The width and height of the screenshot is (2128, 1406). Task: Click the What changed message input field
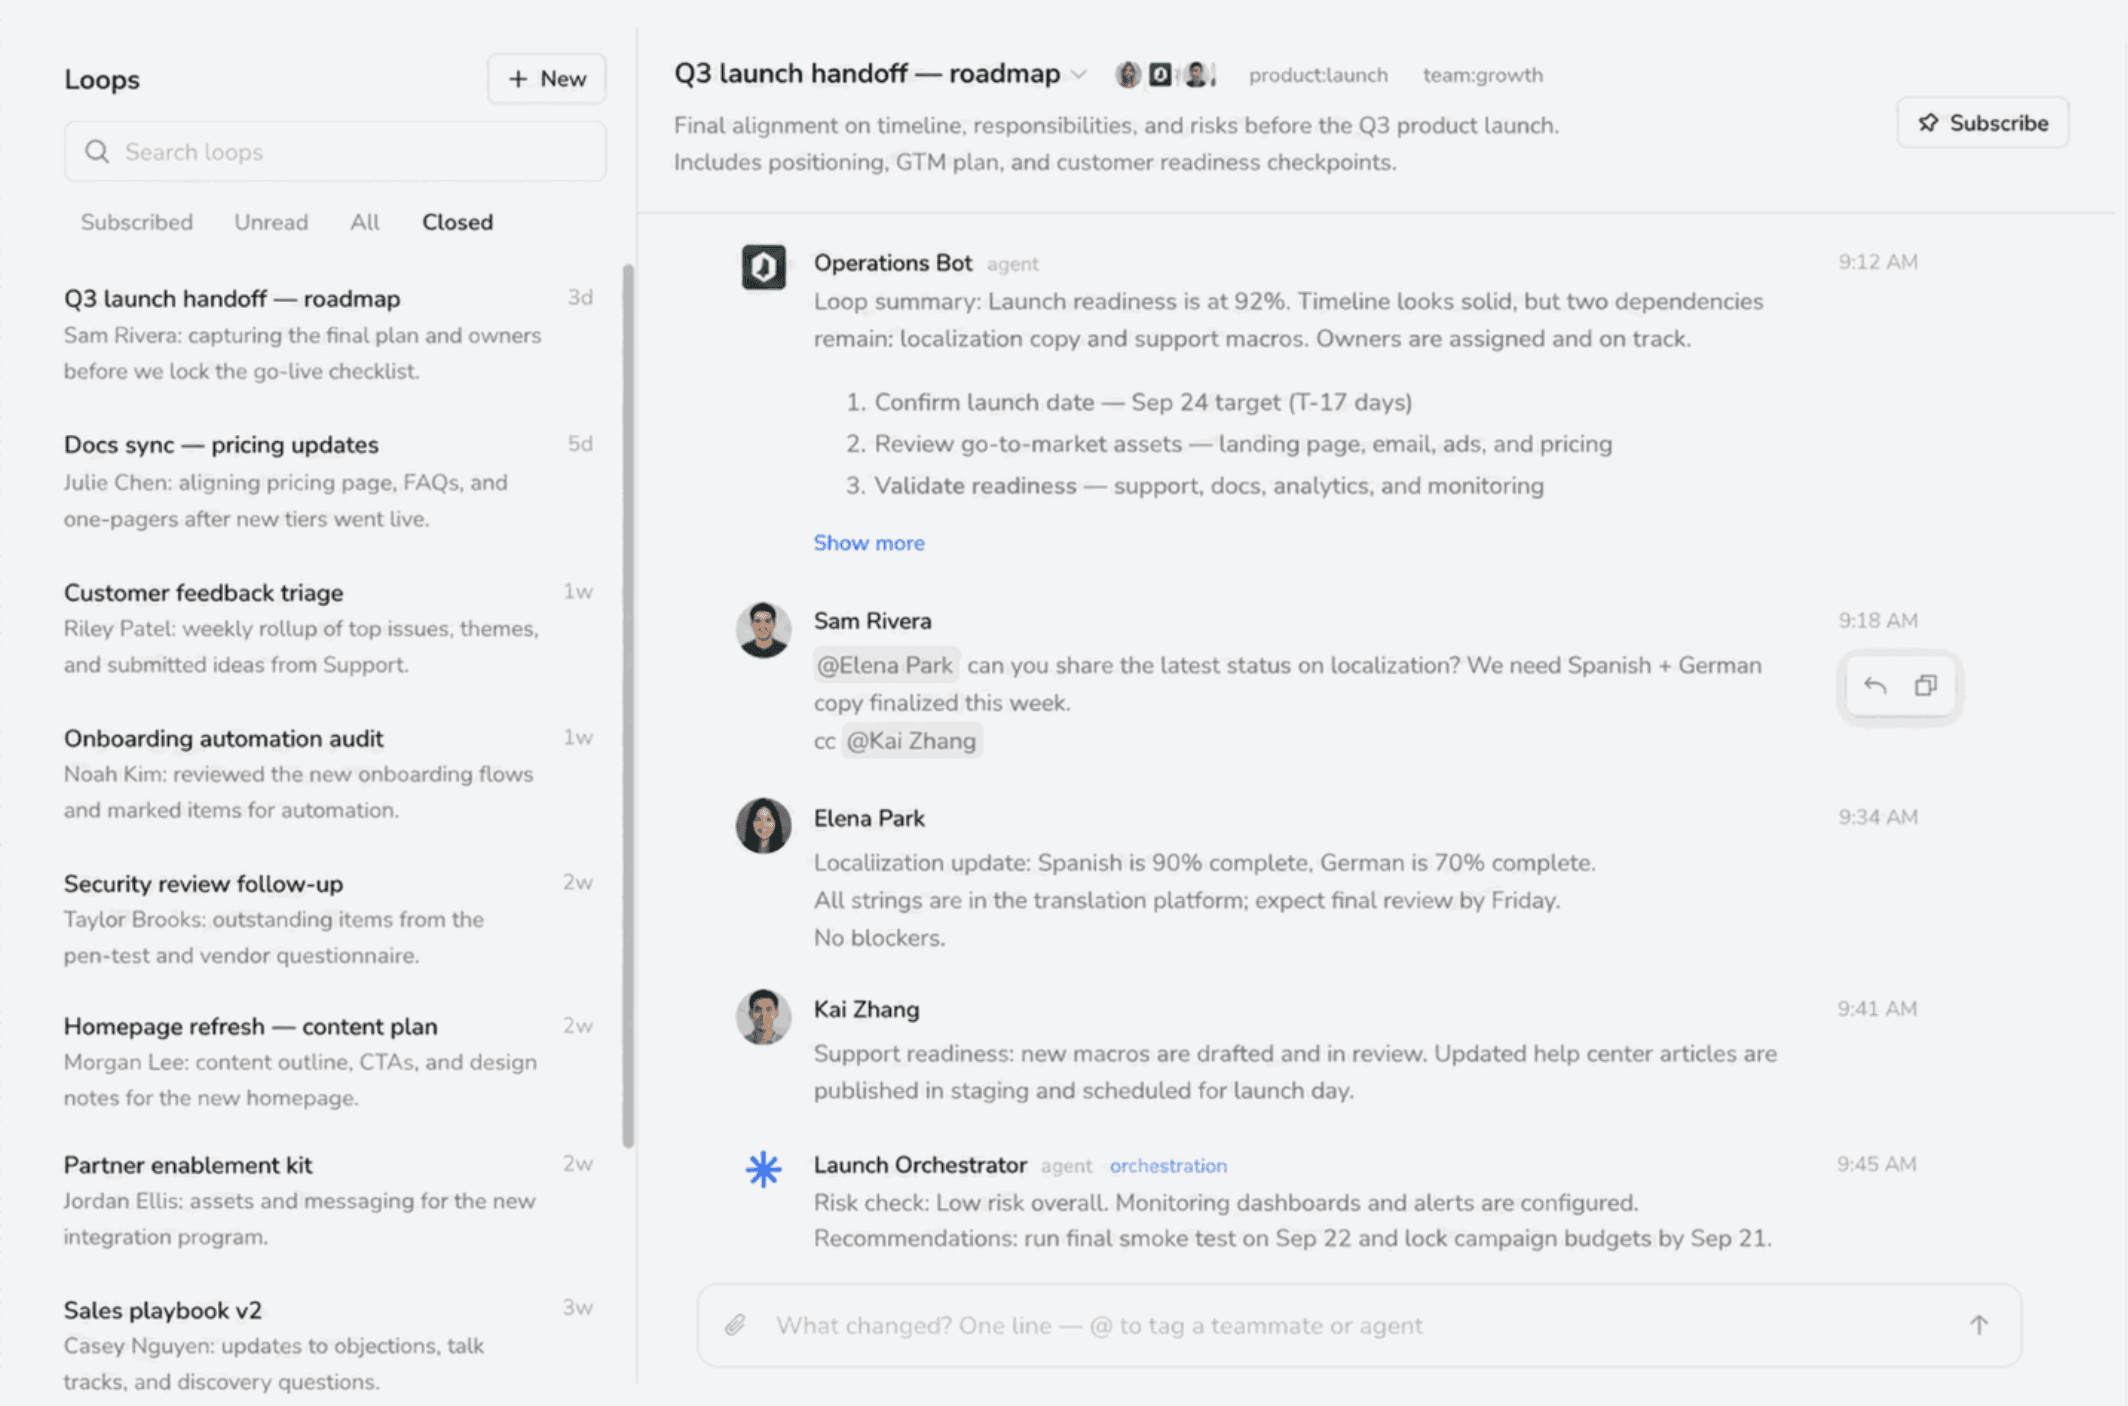click(x=1360, y=1325)
